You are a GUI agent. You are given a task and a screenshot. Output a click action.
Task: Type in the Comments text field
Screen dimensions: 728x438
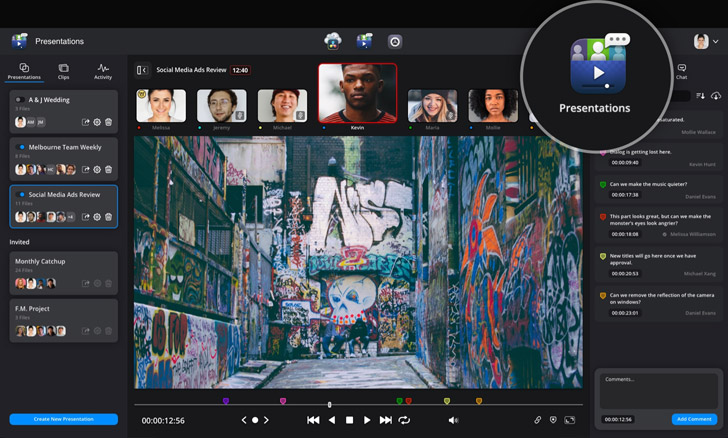click(658, 391)
